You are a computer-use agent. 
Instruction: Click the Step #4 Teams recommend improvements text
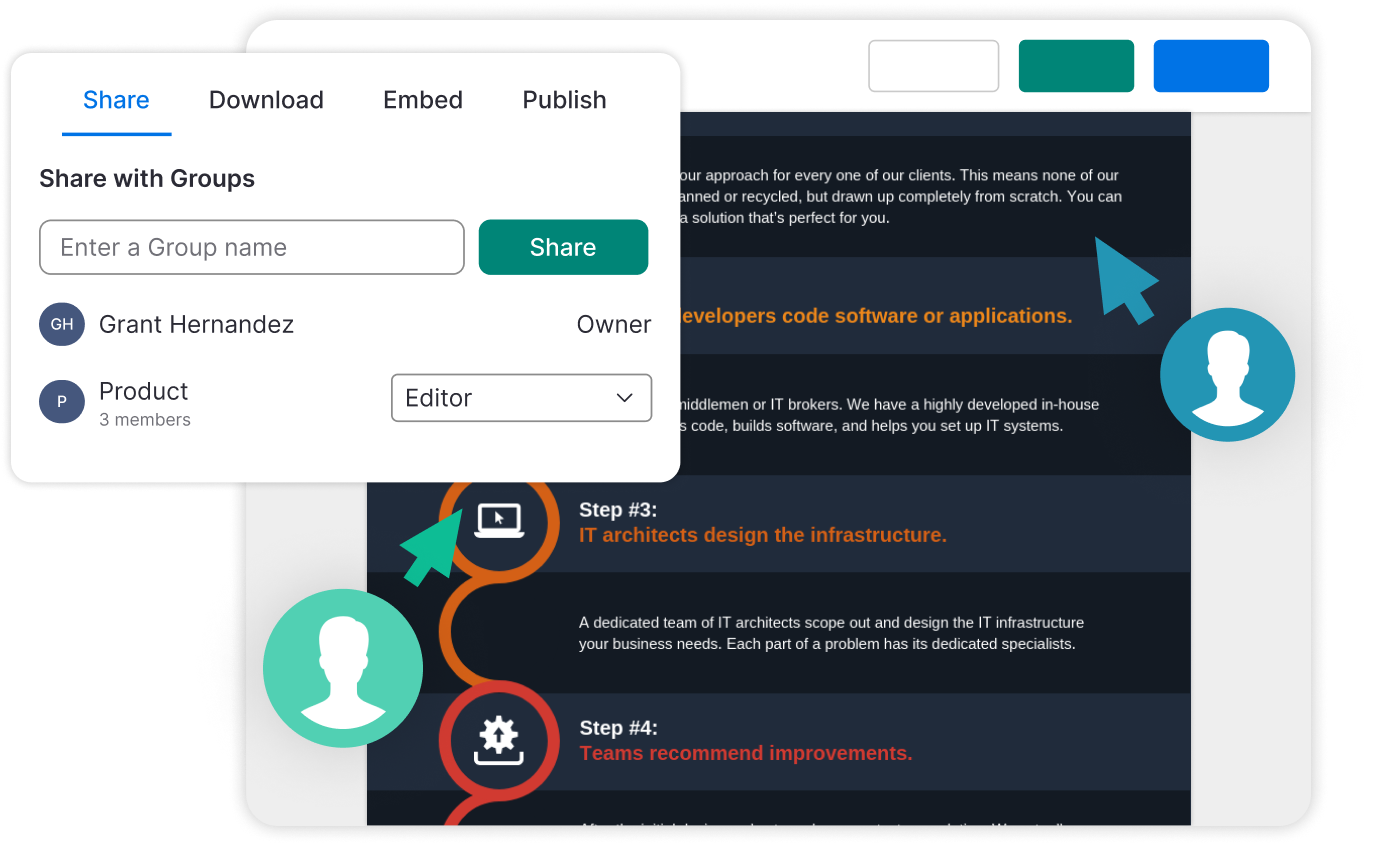point(746,753)
